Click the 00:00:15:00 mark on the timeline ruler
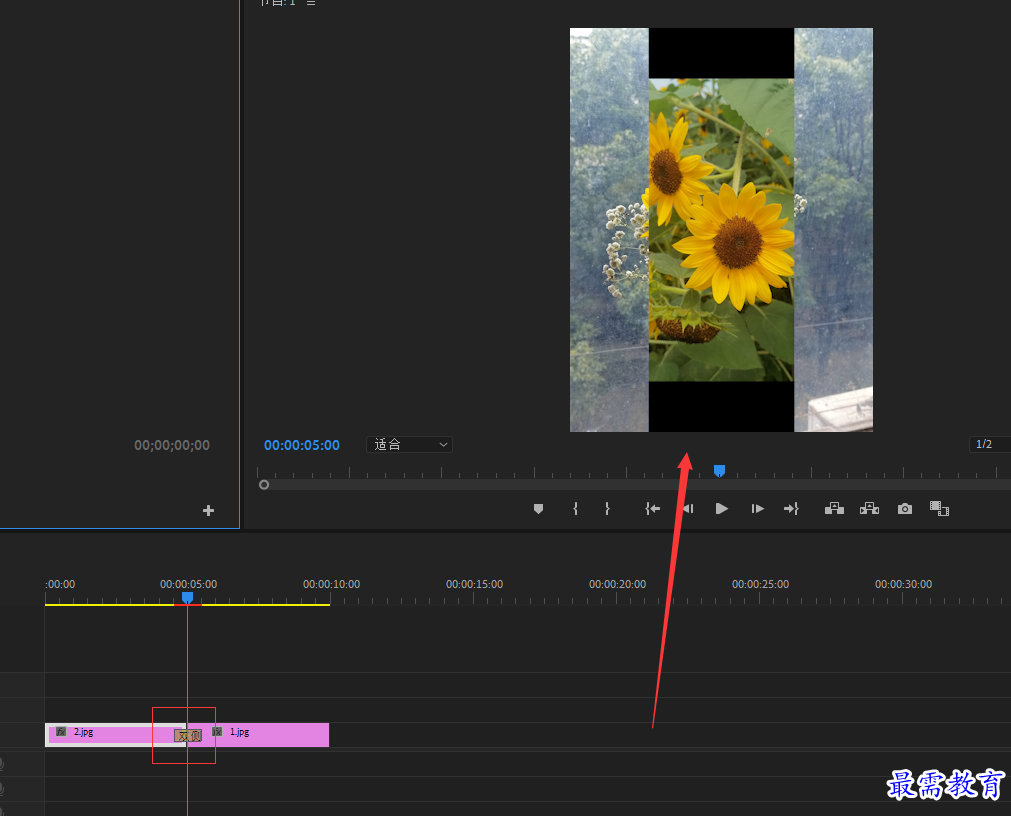Viewport: 1011px width, 816px height. point(475,585)
